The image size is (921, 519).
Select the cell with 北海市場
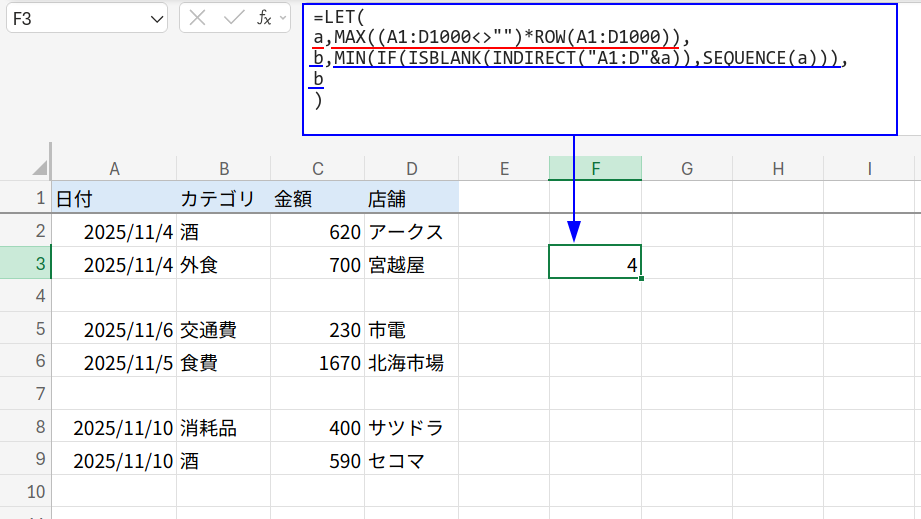point(412,362)
